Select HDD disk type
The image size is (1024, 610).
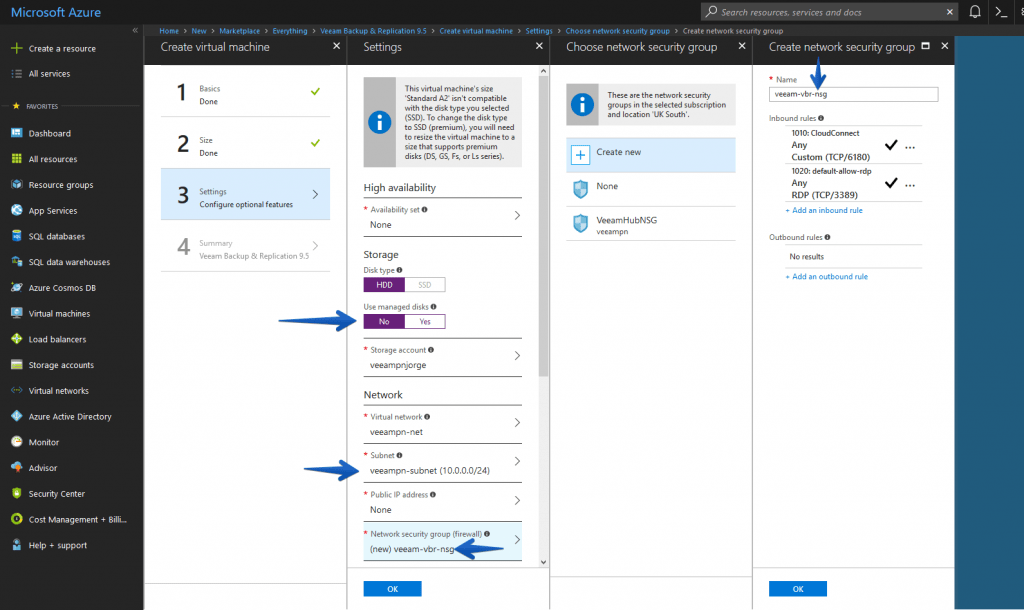tap(385, 285)
